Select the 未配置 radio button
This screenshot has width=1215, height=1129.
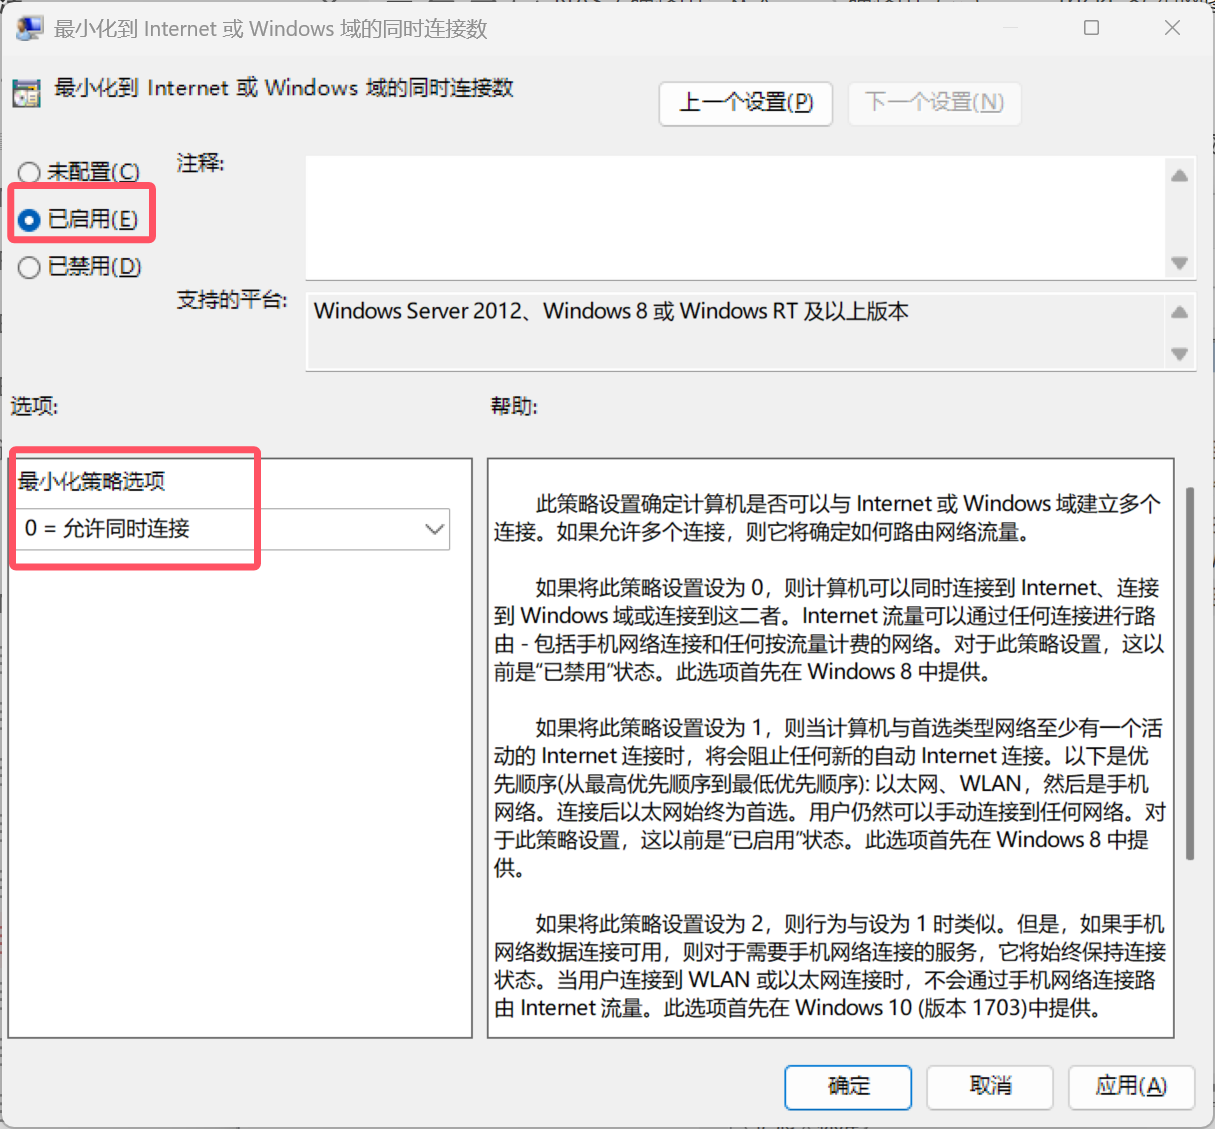[x=29, y=173]
